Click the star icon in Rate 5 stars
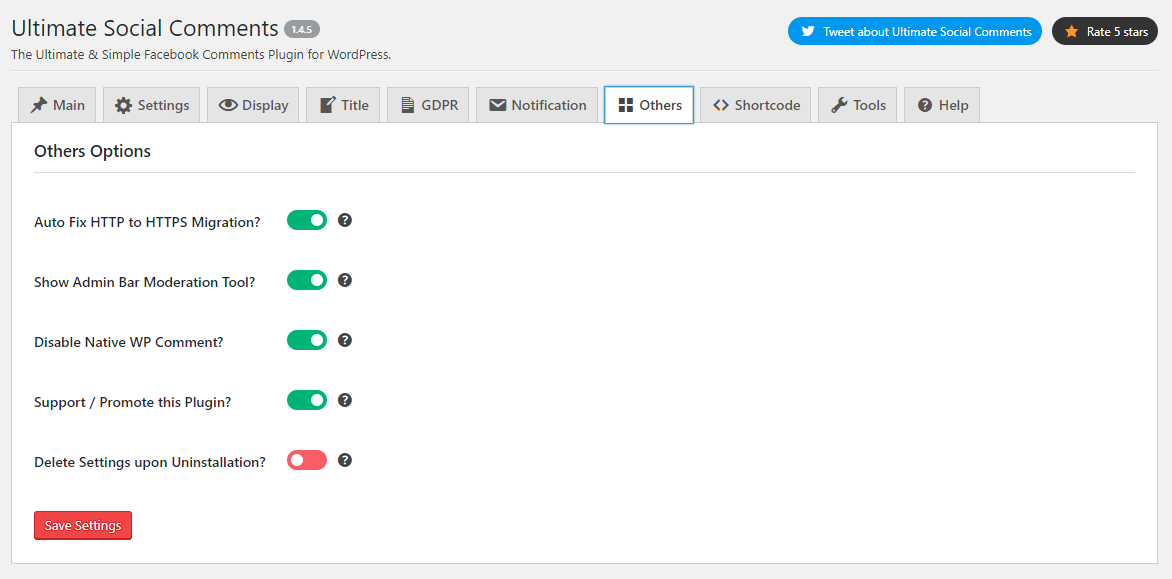Screen dimensions: 1172x579 [x=1071, y=32]
